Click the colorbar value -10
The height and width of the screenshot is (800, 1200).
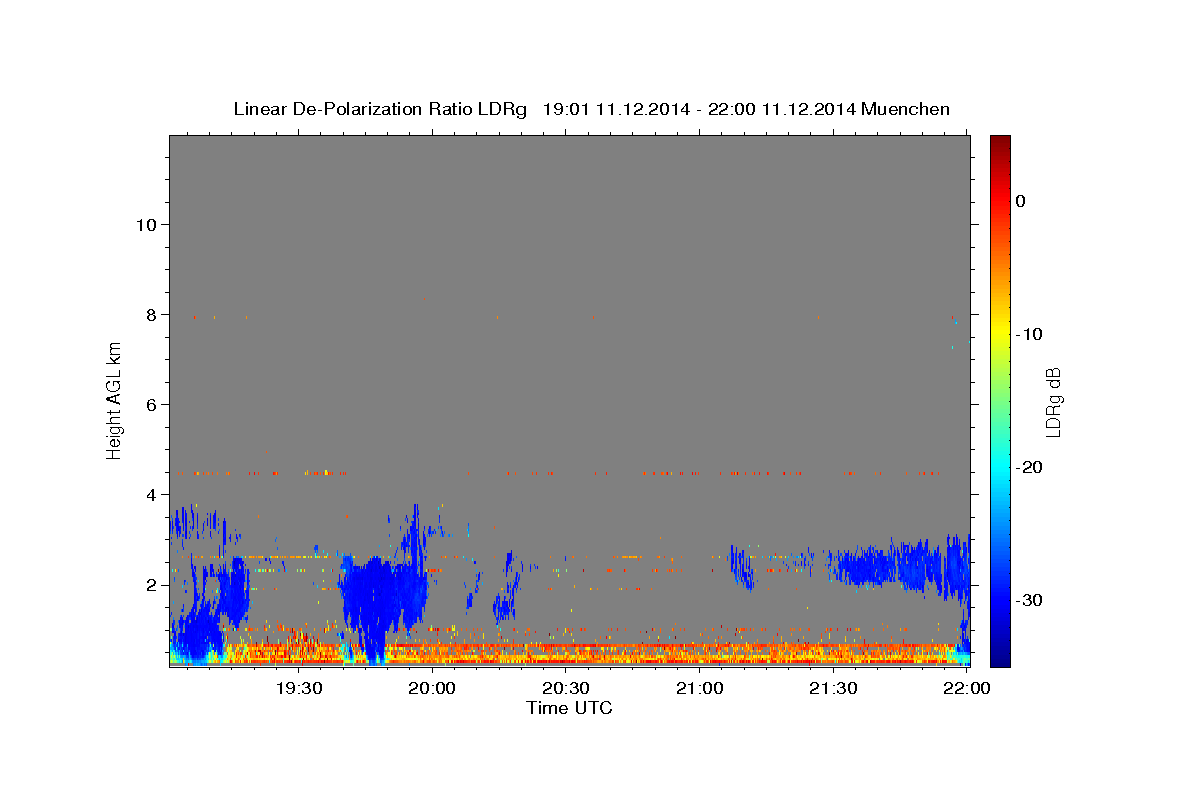1030,334
